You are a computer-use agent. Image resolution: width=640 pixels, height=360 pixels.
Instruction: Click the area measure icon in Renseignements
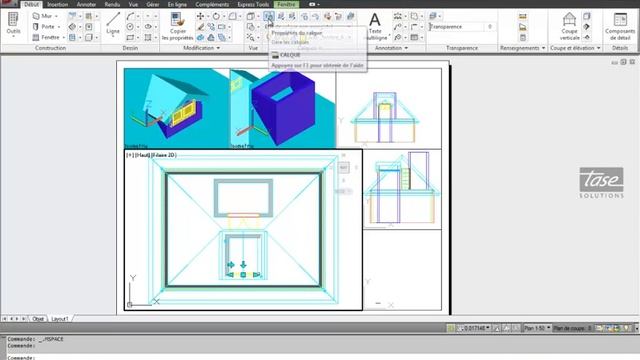523,27
